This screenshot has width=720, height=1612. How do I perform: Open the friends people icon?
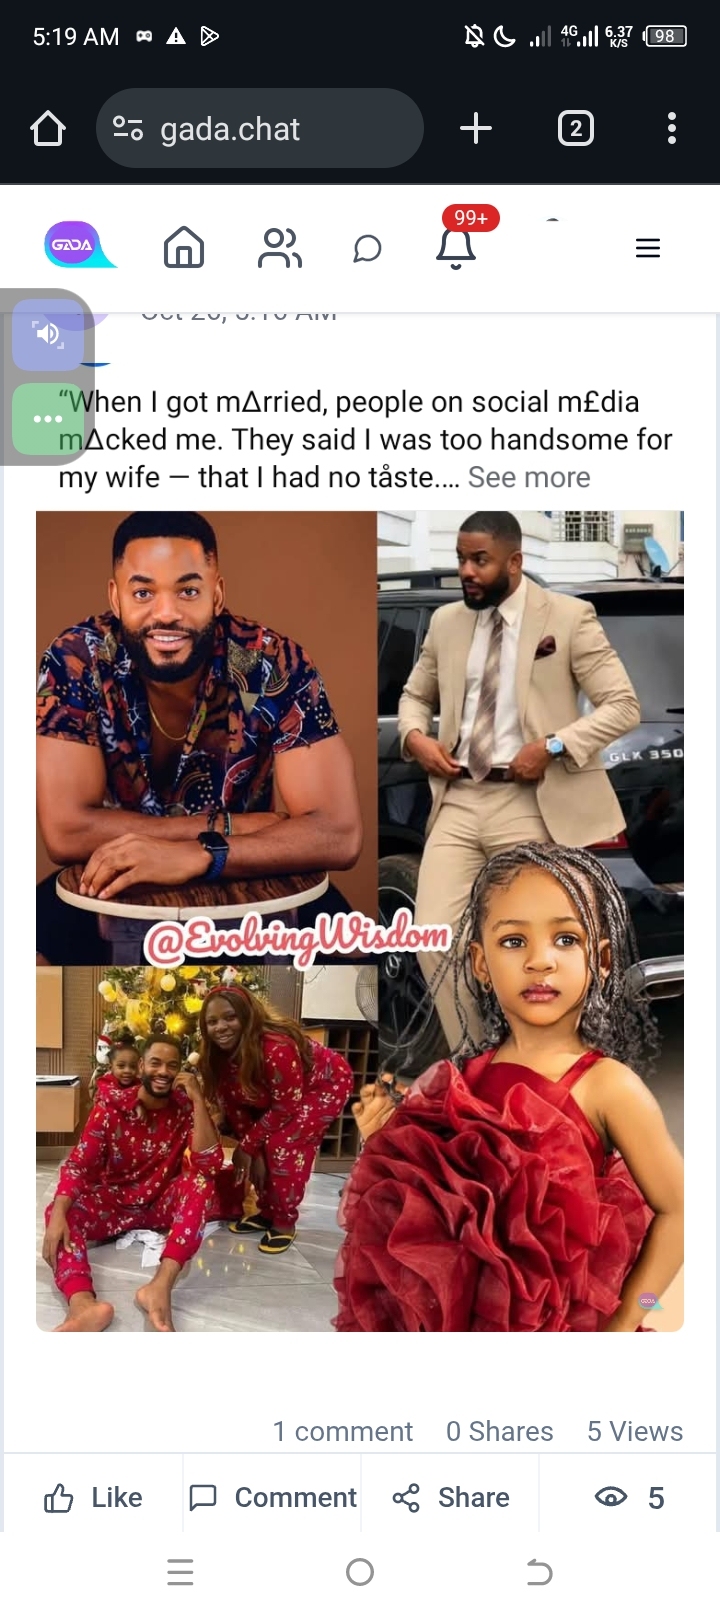tap(279, 248)
